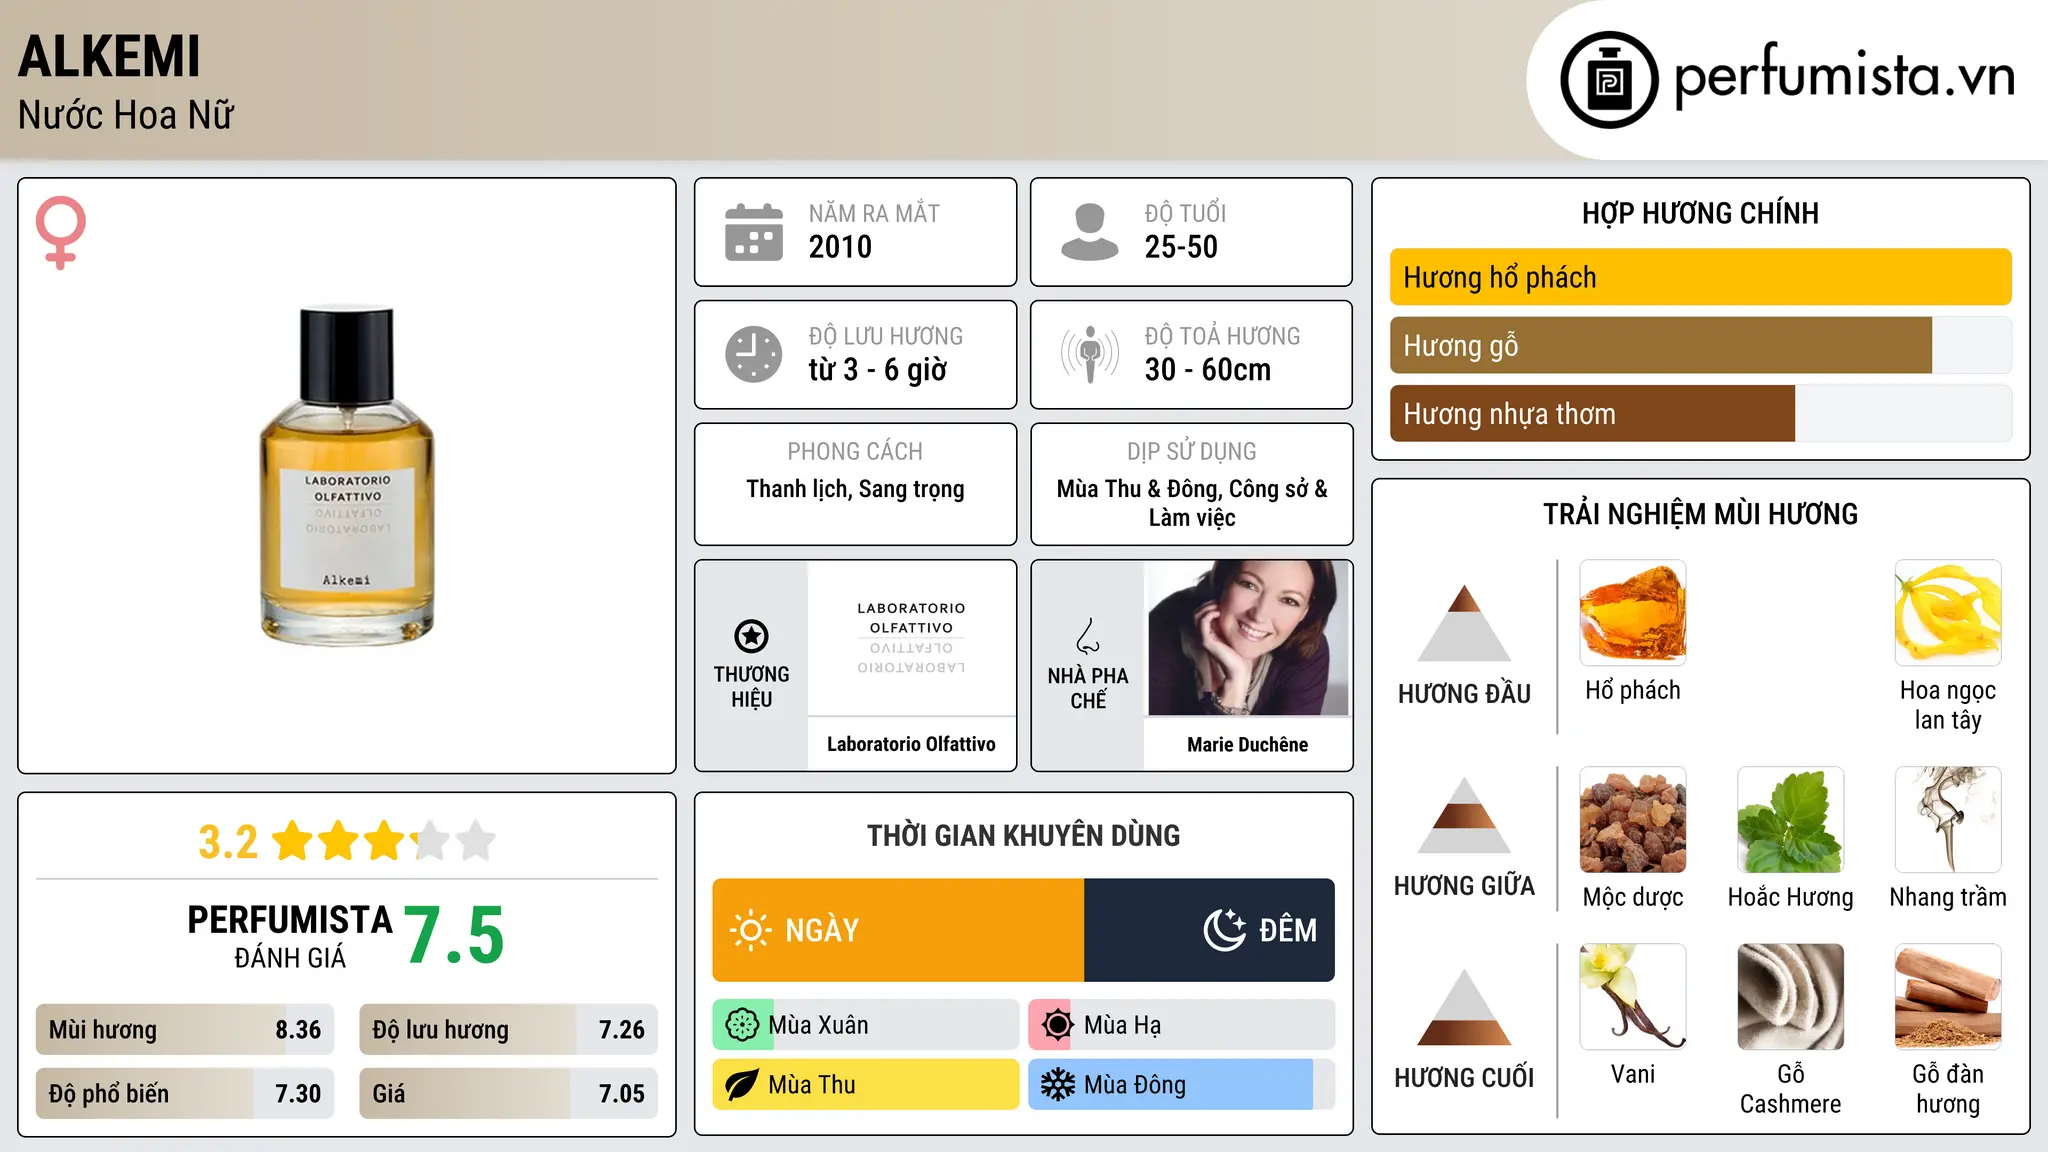2048x1152 pixels.
Task: Open the Gỗ đàn hương sandalwood image
Action: coord(1948,997)
